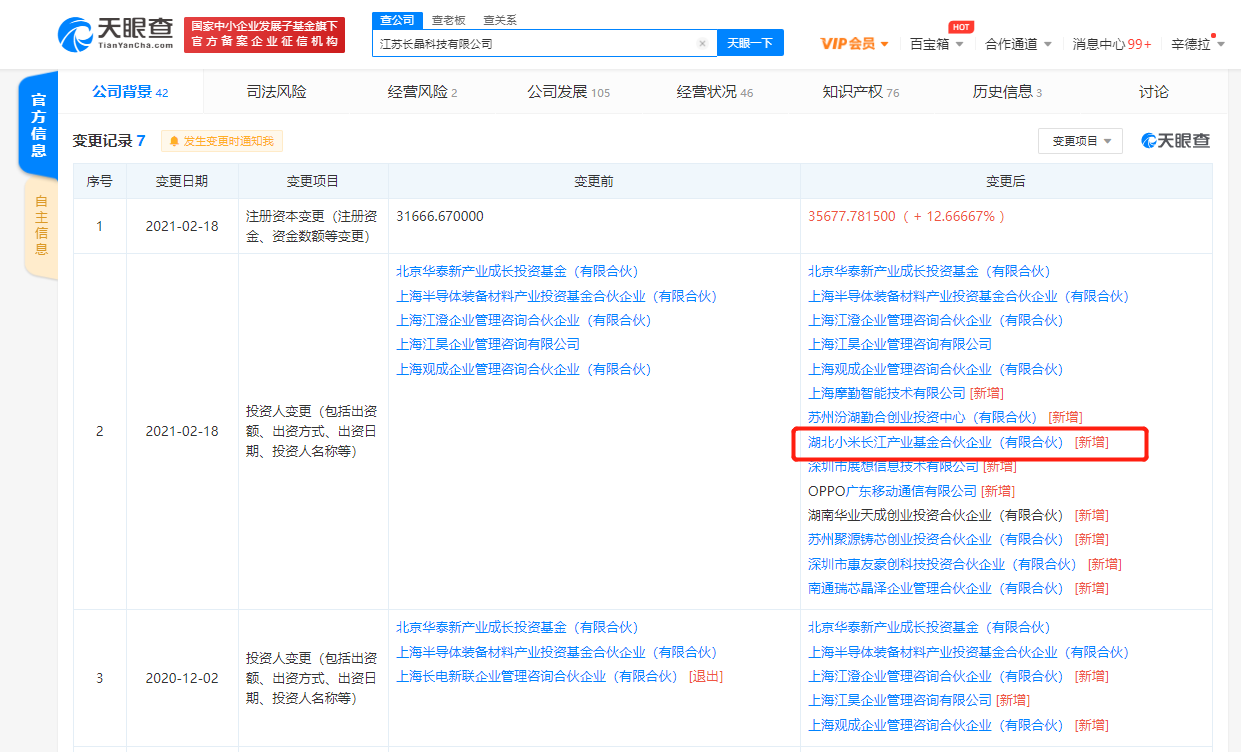Open 深圳市惠友豪创科技投资合伙企业 link
The image size is (1241, 752).
[x=943, y=564]
